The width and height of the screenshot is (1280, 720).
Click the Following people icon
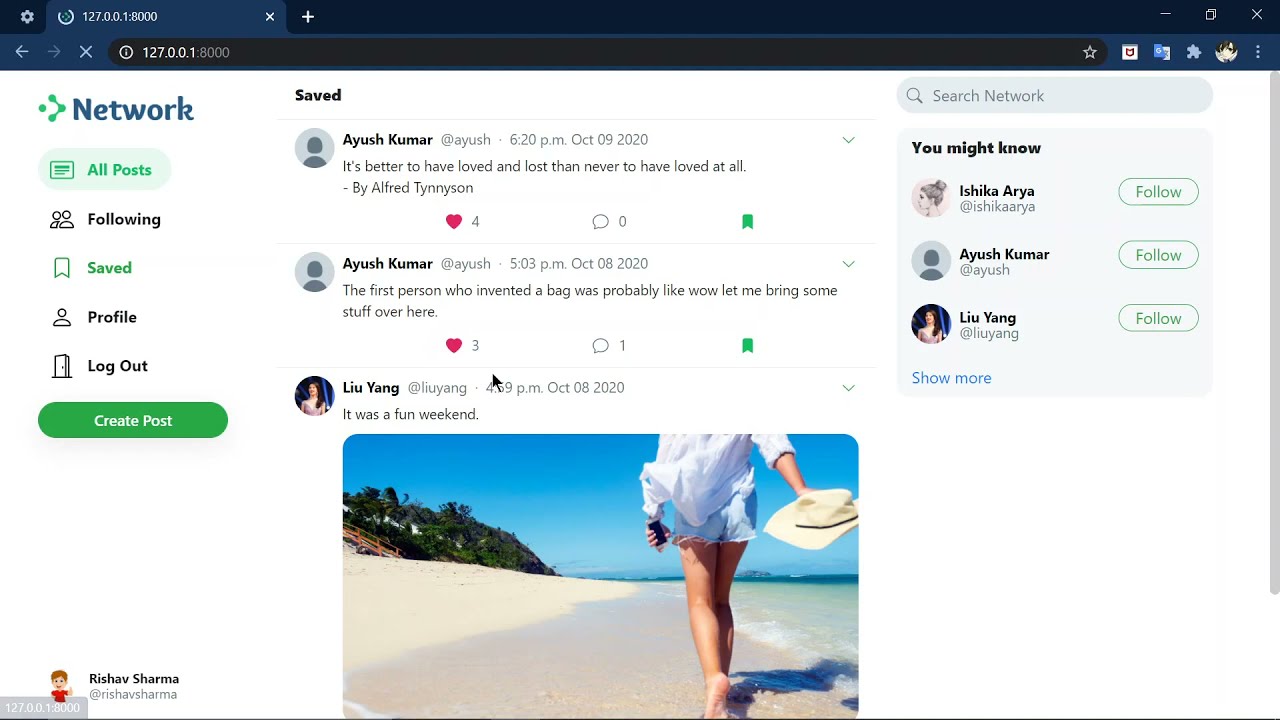pos(62,219)
